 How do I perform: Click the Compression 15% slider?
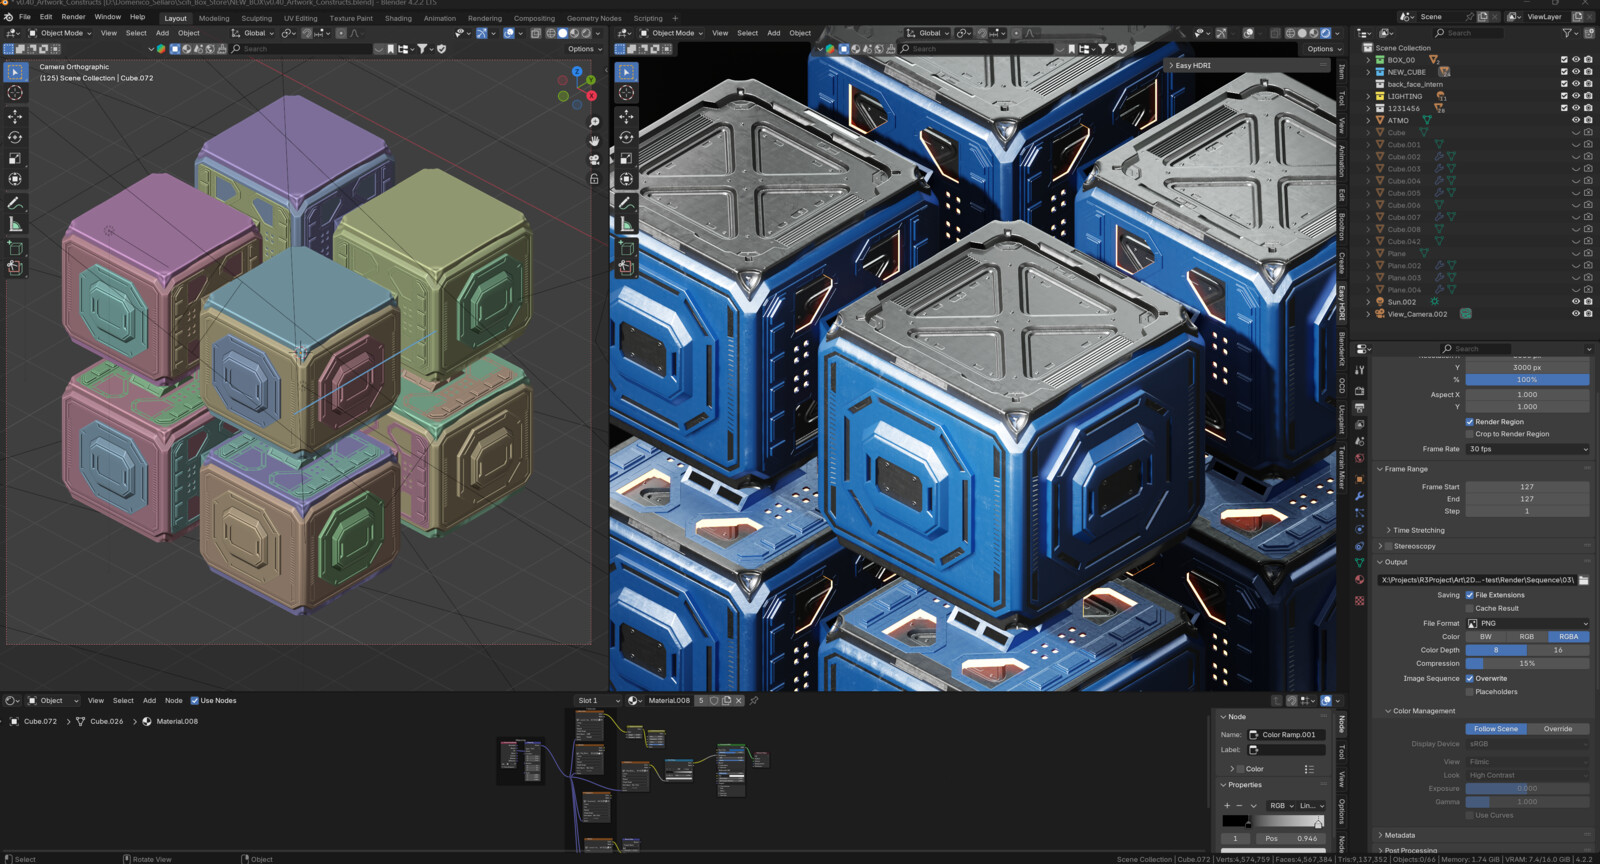pos(1527,664)
